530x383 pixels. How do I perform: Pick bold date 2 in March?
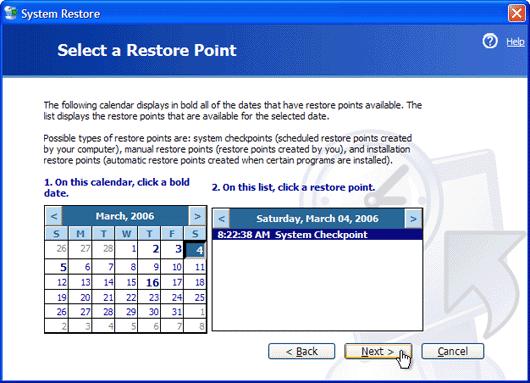(149, 249)
